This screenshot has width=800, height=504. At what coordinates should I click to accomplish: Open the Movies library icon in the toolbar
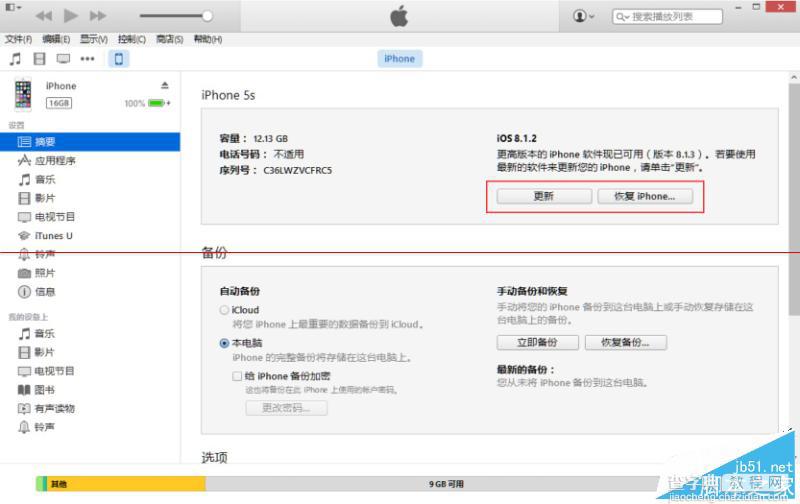39,59
